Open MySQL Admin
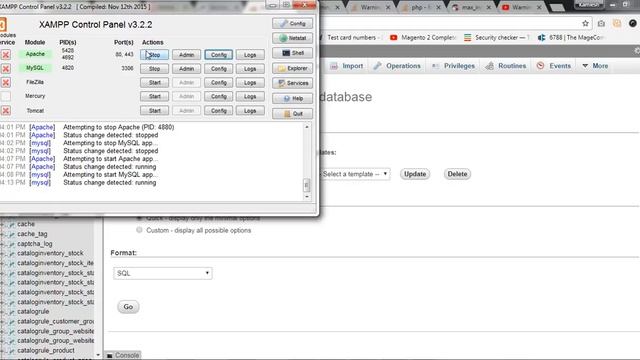This screenshot has width=640, height=360. point(186,69)
